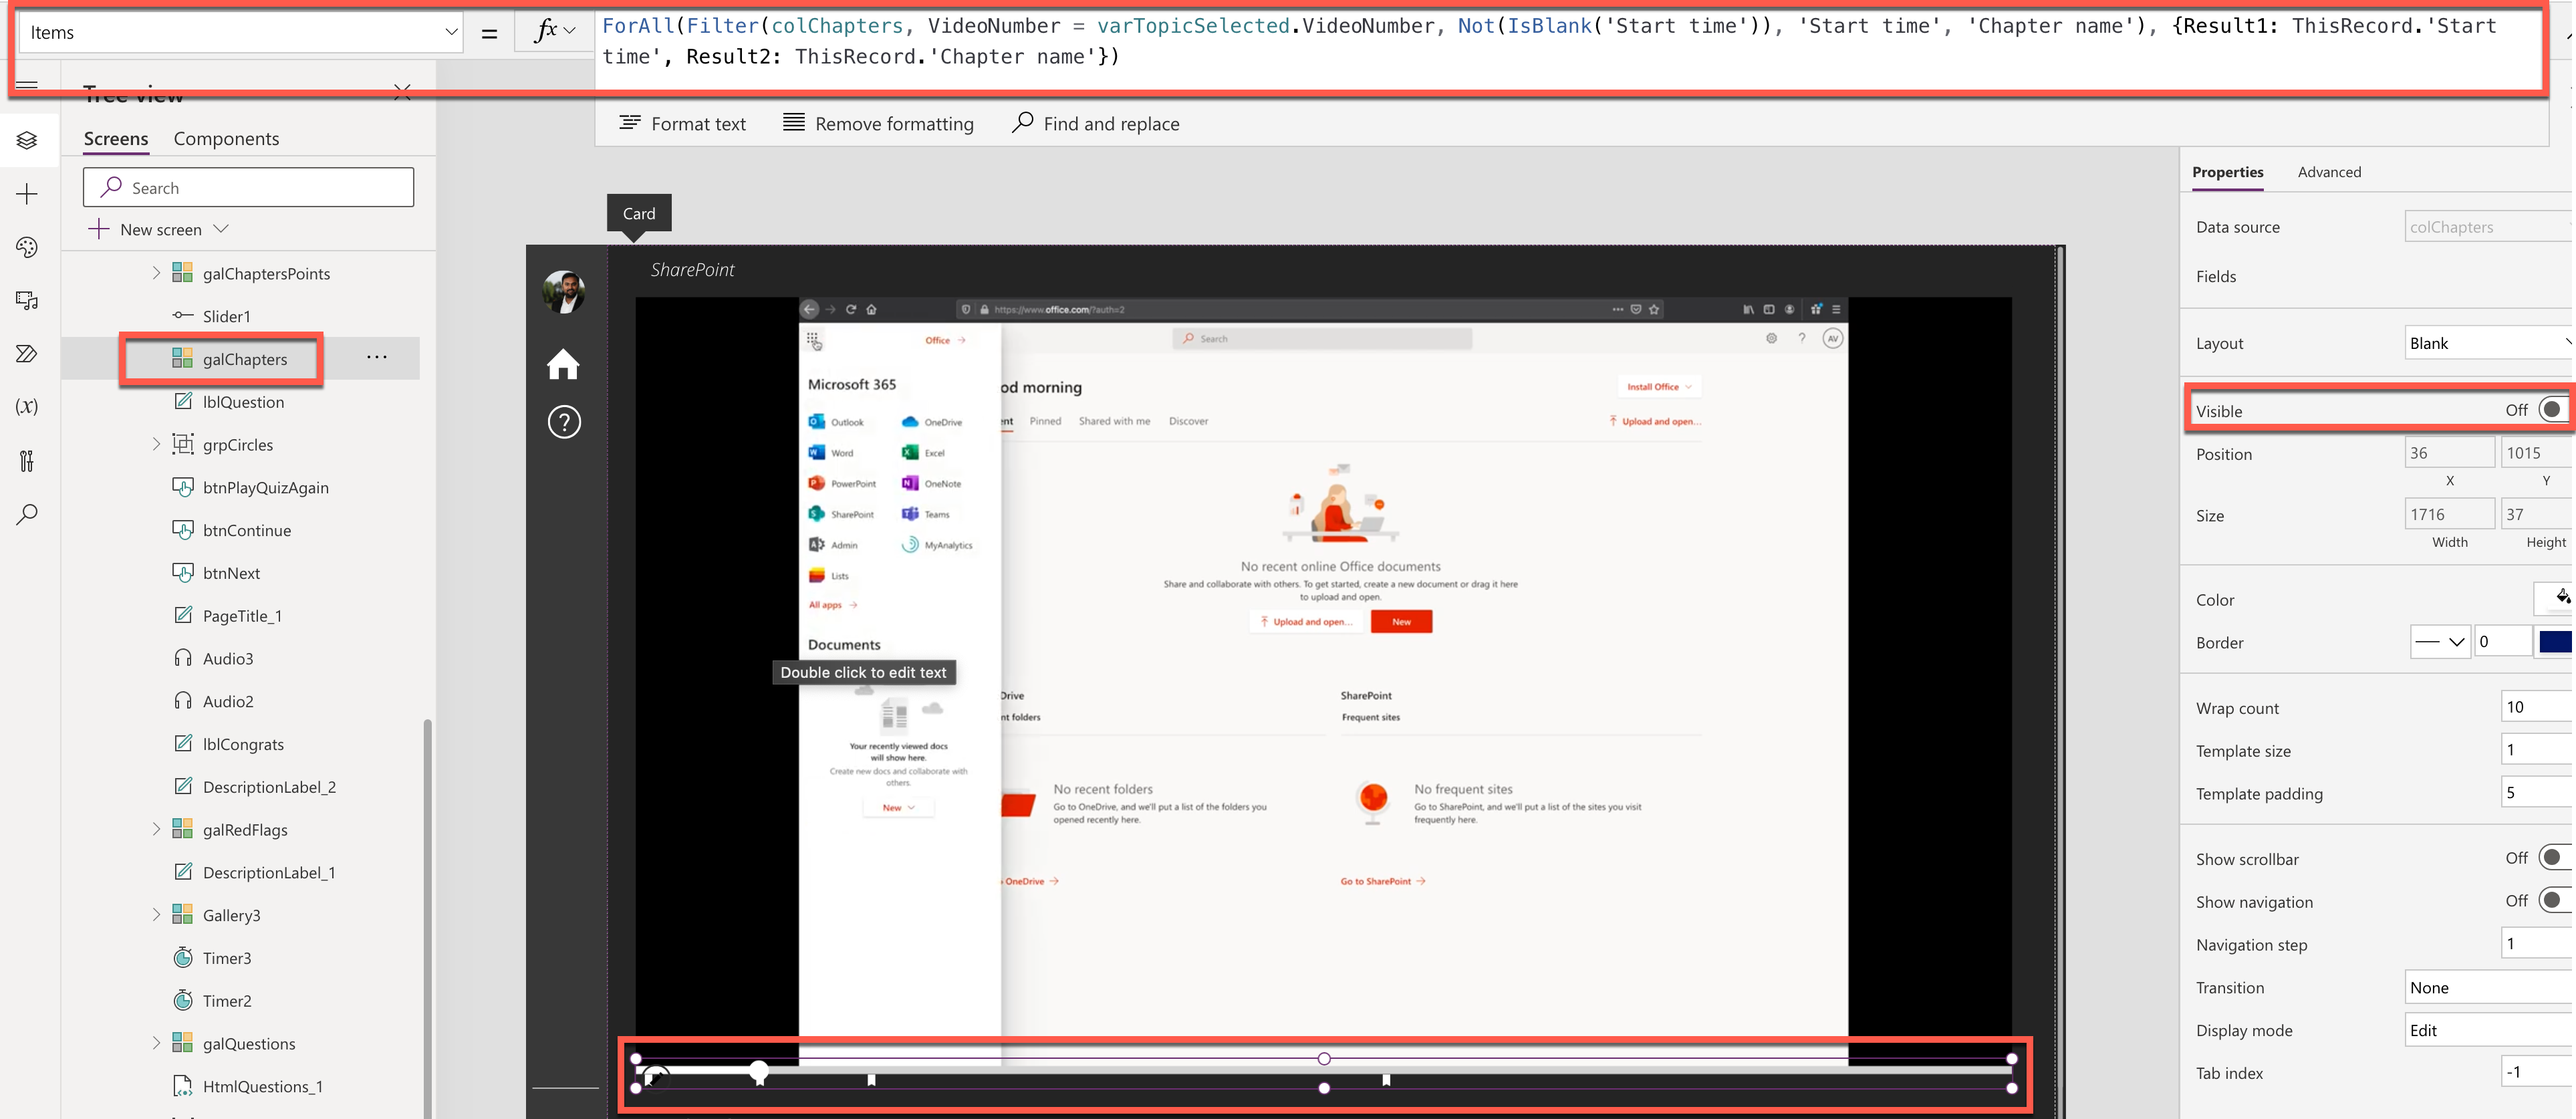The width and height of the screenshot is (2576, 1119).
Task: Open the Tree view layers icon
Action: click(x=27, y=140)
